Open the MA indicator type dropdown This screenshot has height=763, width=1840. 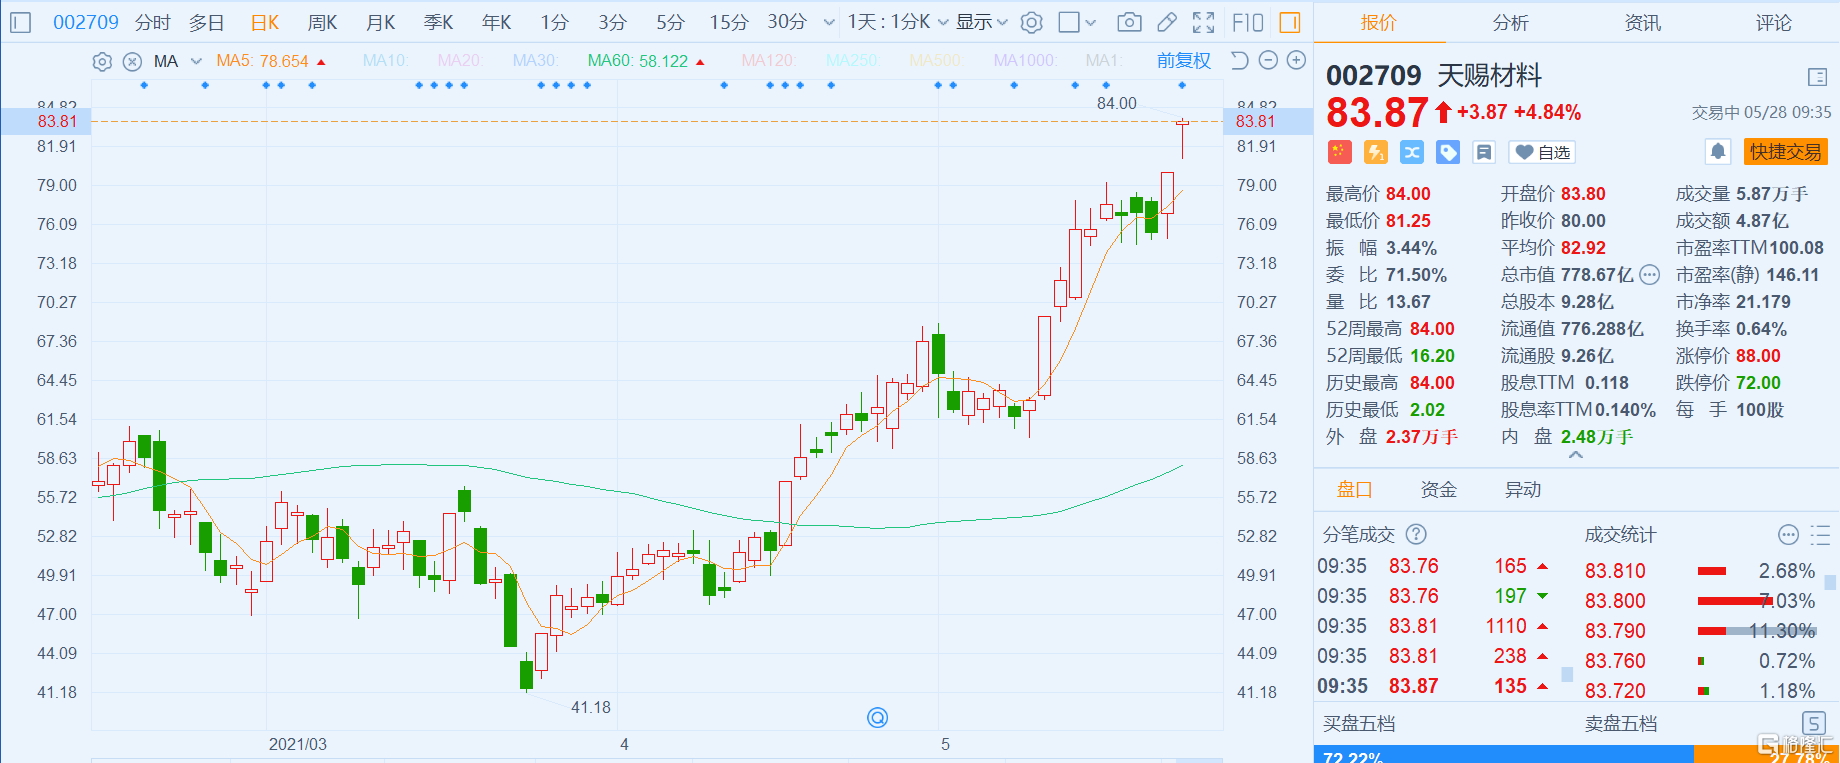(178, 62)
